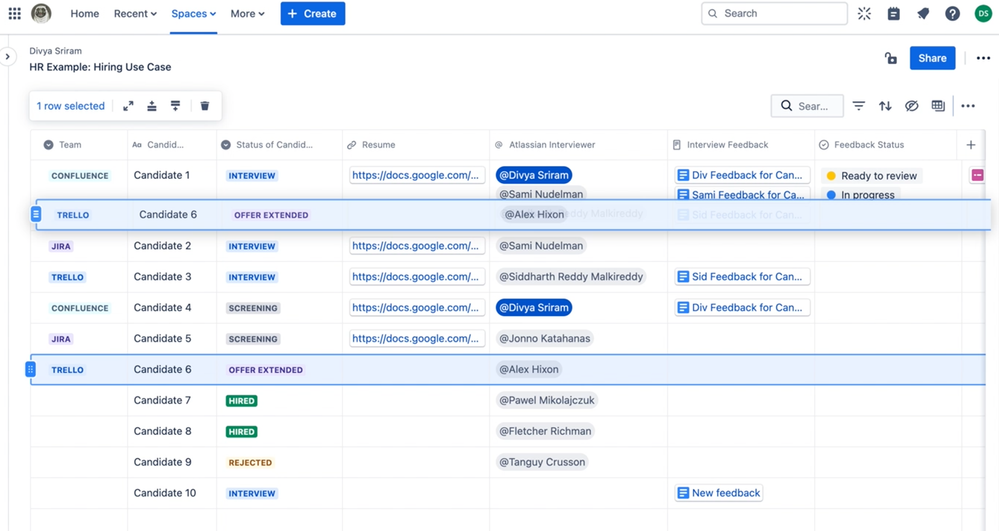The height and width of the screenshot is (531, 999).
Task: Click the @Tanguy Crusson mention
Action: click(x=542, y=462)
